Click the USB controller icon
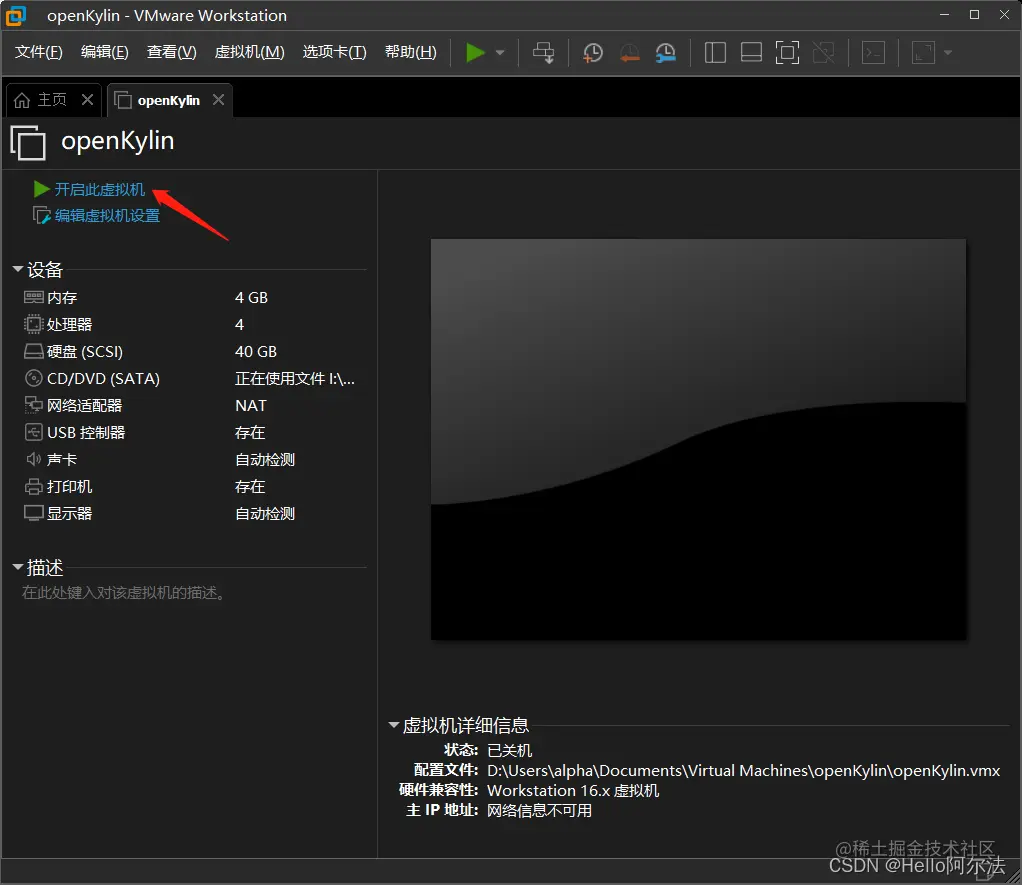 click(33, 432)
